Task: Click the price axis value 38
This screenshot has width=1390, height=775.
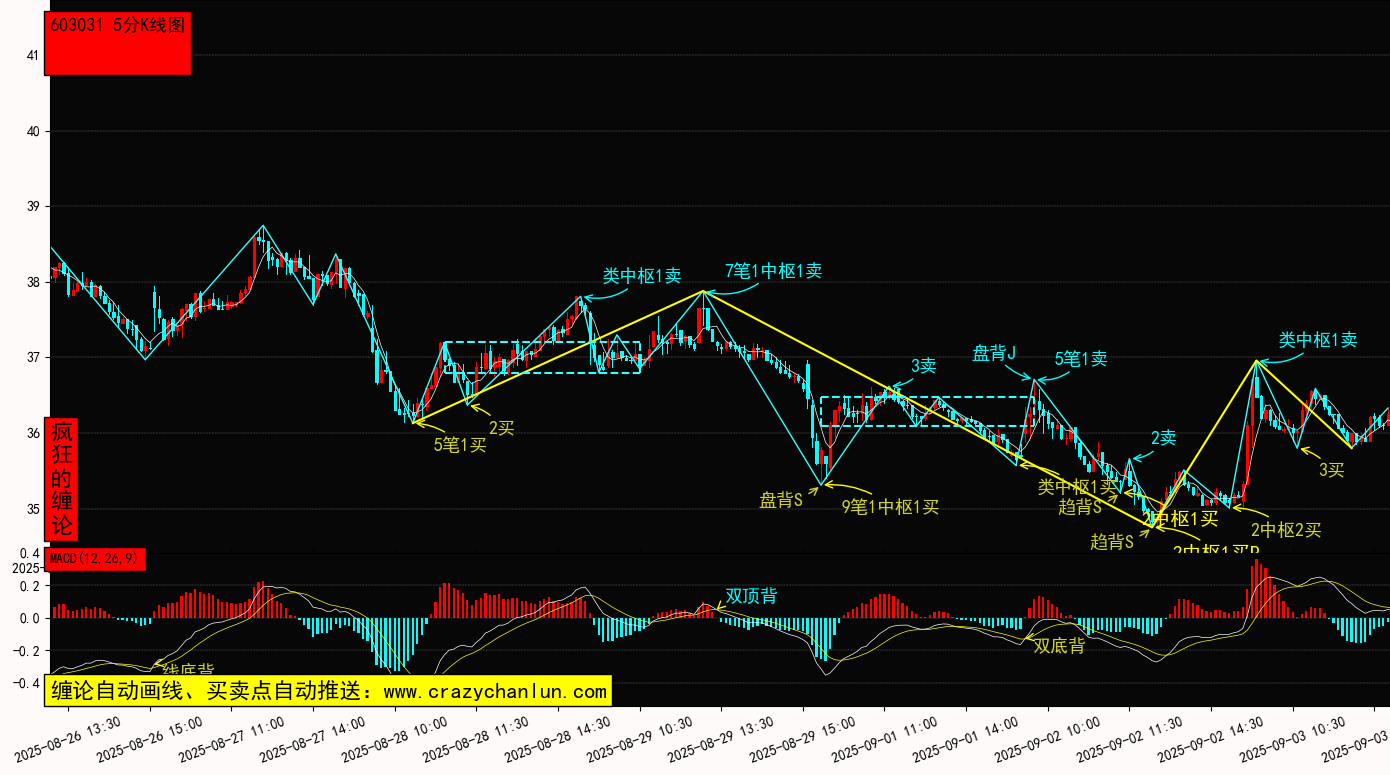Action: click(32, 282)
